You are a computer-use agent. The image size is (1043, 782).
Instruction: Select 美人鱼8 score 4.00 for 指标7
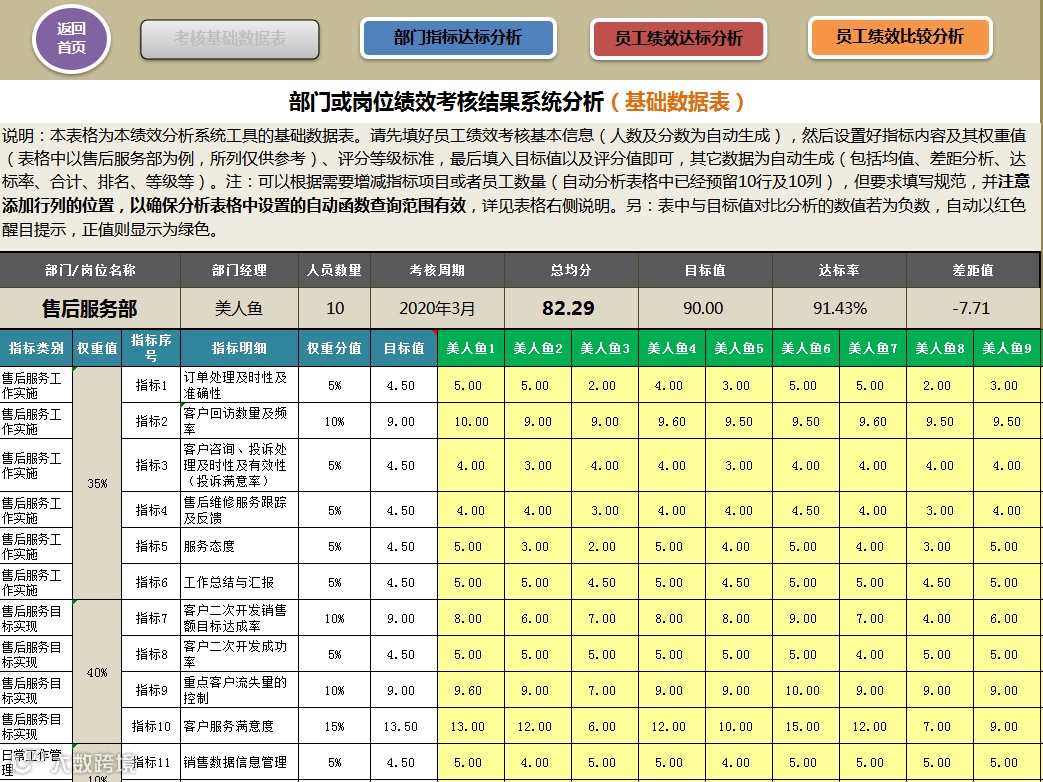pos(940,618)
